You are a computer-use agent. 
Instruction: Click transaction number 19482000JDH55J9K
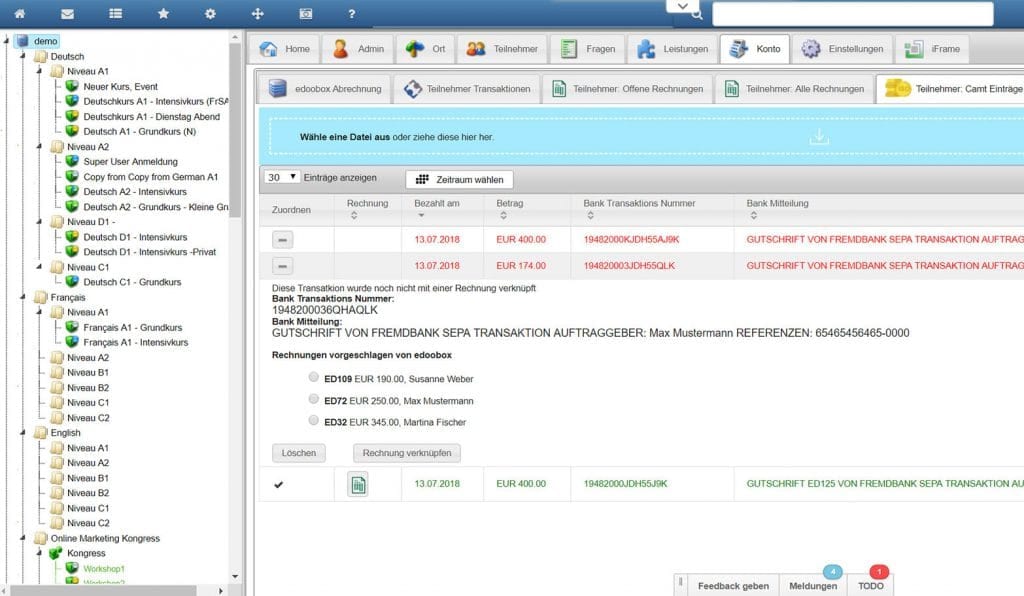click(625, 484)
